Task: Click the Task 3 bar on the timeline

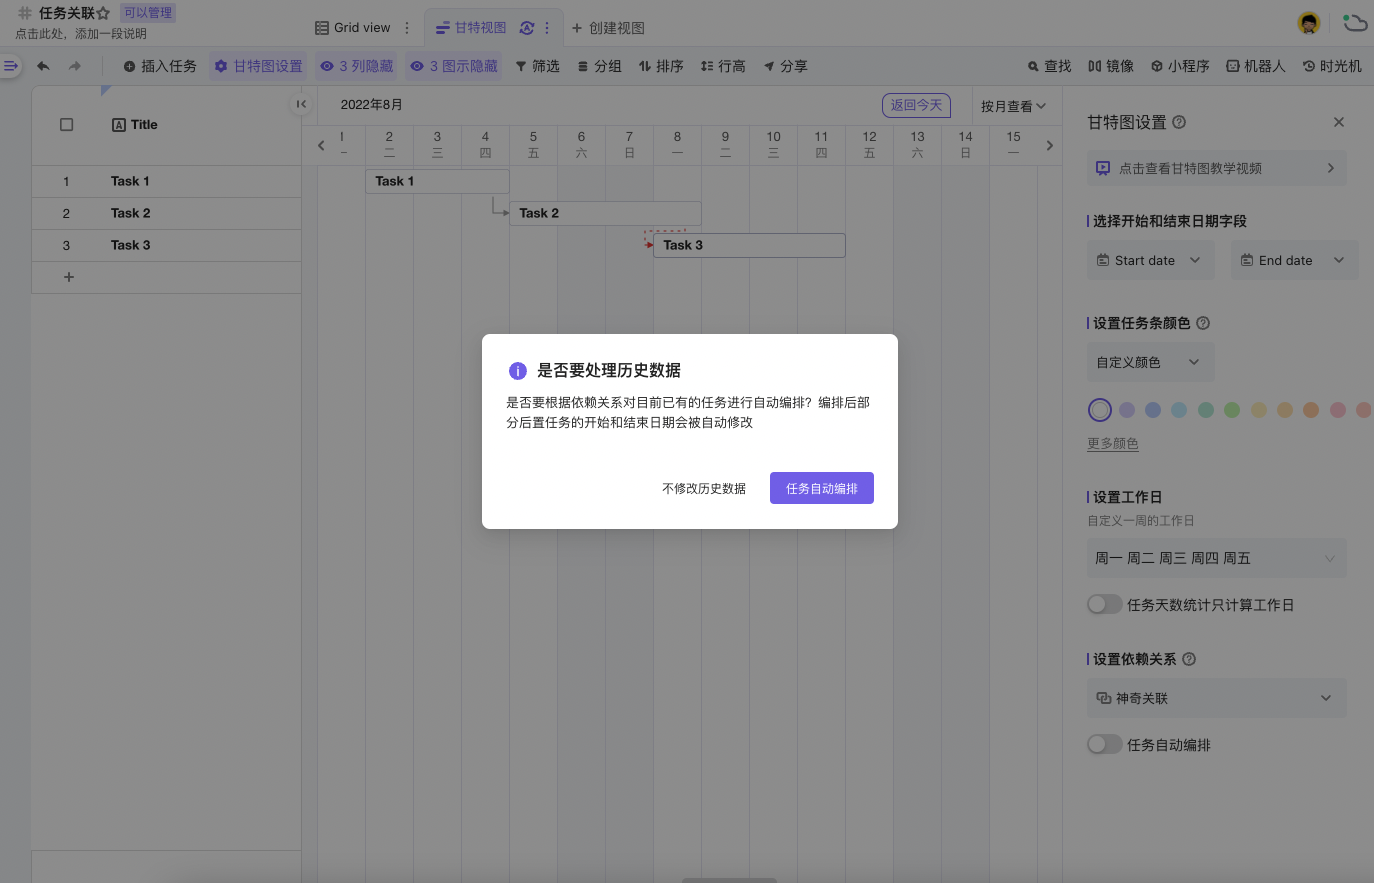Action: (x=748, y=245)
